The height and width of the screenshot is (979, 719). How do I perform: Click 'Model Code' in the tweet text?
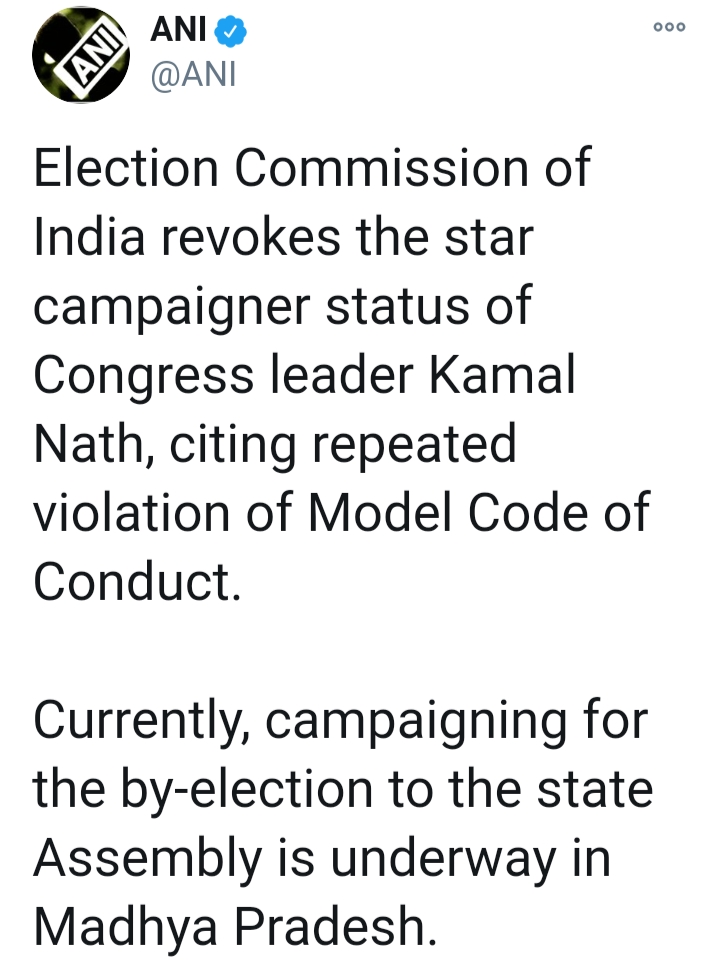click(x=448, y=512)
